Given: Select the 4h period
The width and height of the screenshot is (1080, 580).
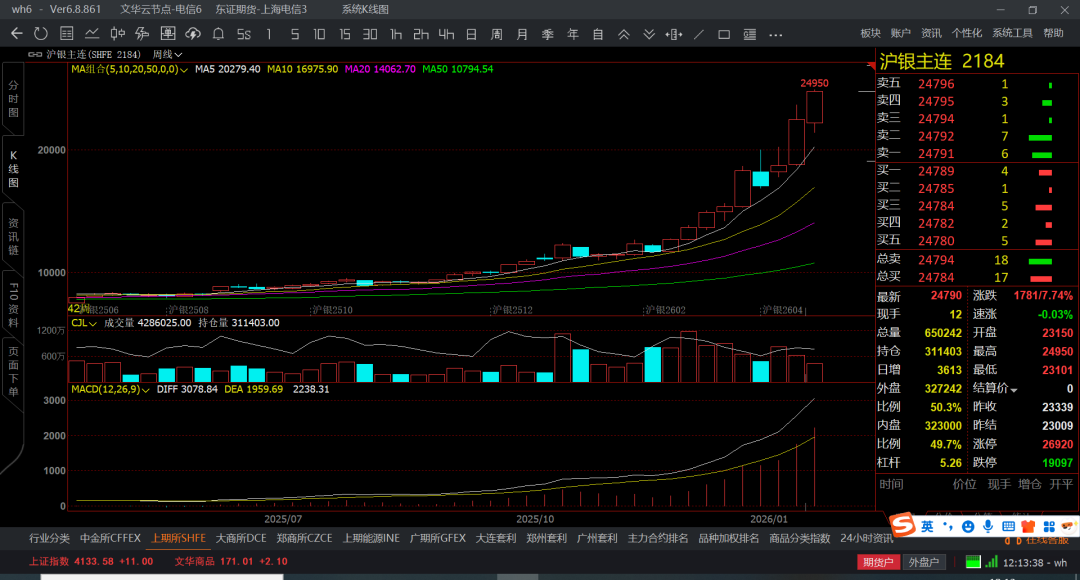Looking at the screenshot, I should 446,34.
